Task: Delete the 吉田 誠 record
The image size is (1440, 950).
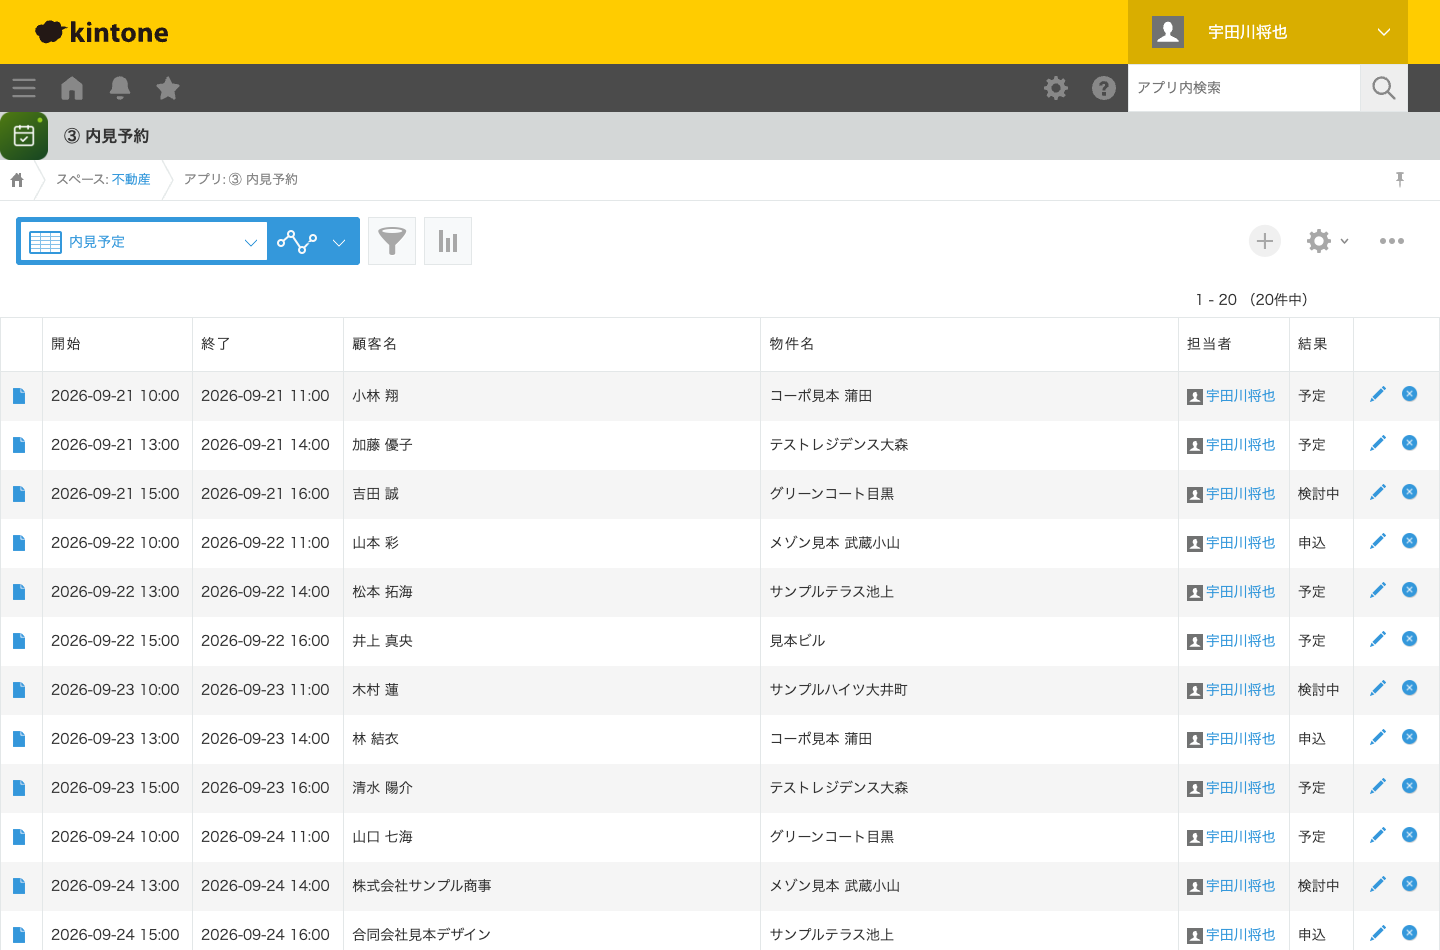Action: (1410, 492)
